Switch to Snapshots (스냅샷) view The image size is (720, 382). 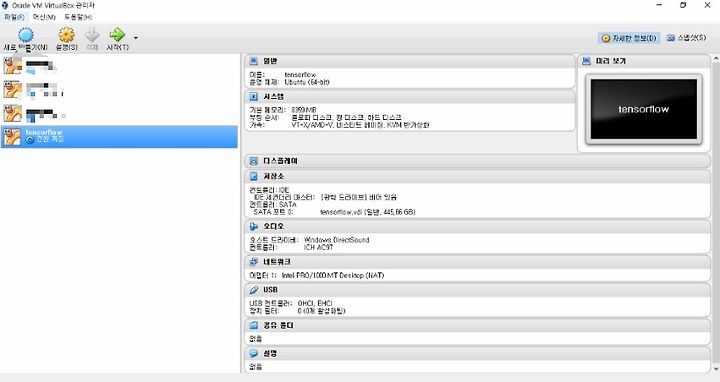(686, 38)
